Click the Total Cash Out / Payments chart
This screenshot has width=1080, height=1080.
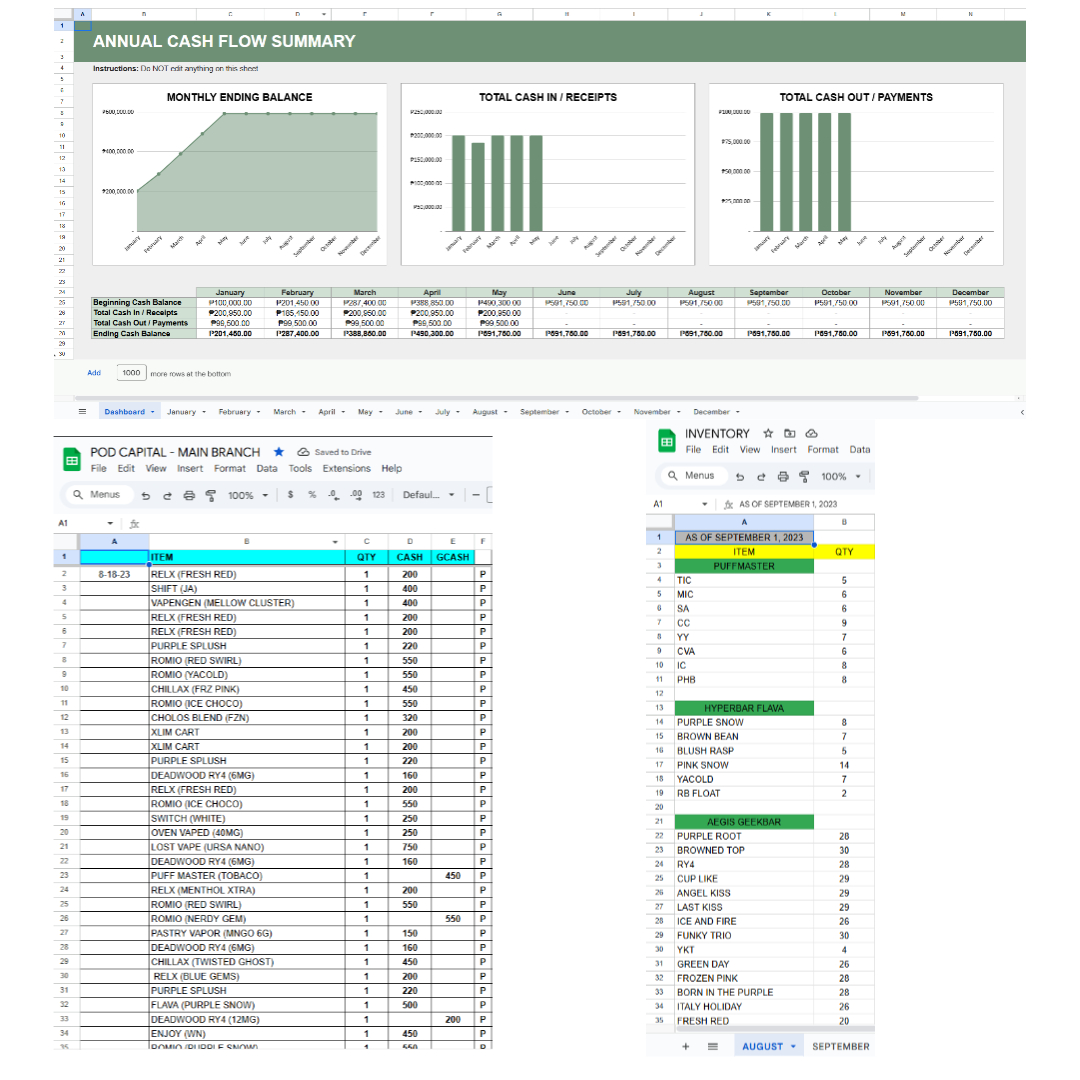tap(856, 174)
